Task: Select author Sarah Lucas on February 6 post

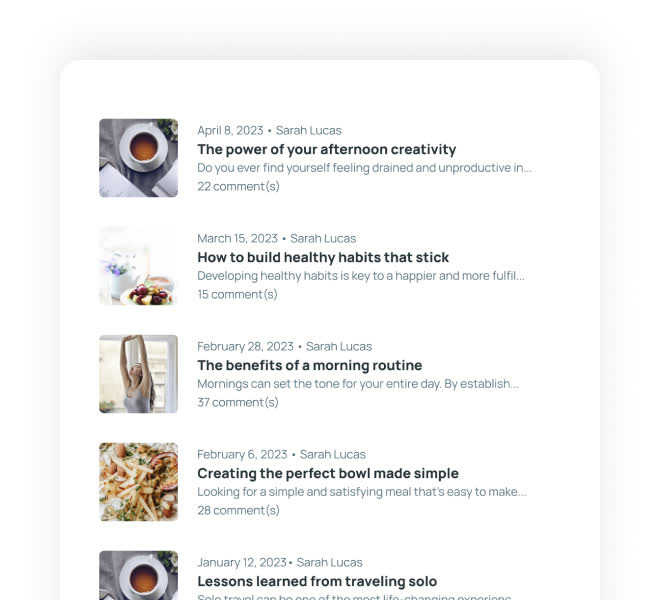Action: pyautogui.click(x=333, y=454)
